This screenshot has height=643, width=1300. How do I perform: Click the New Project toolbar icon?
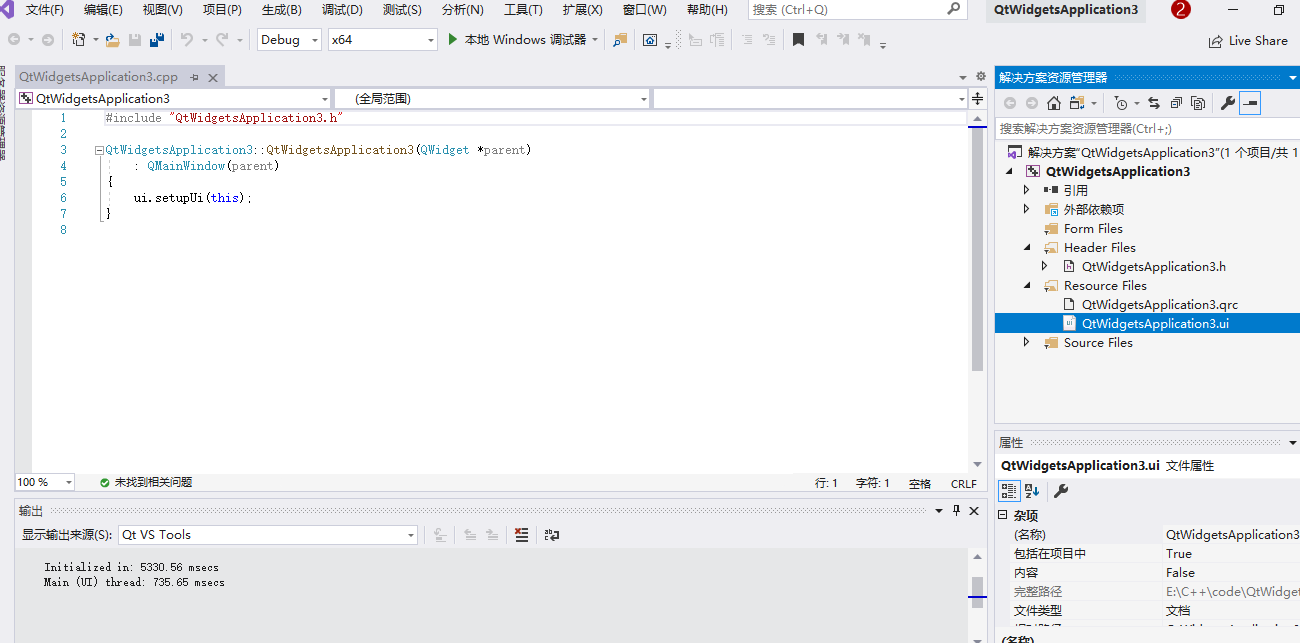79,40
